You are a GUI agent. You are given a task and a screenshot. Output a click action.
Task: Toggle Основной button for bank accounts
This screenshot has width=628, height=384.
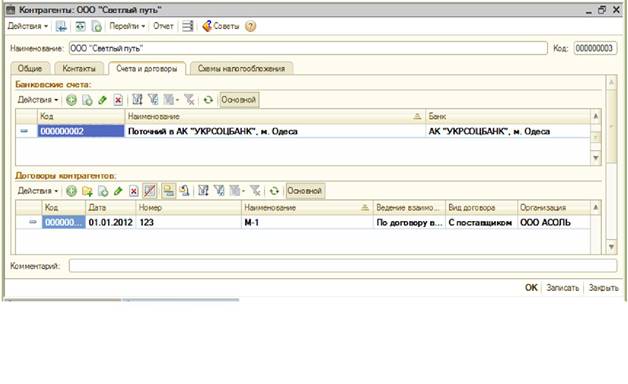coord(239,100)
